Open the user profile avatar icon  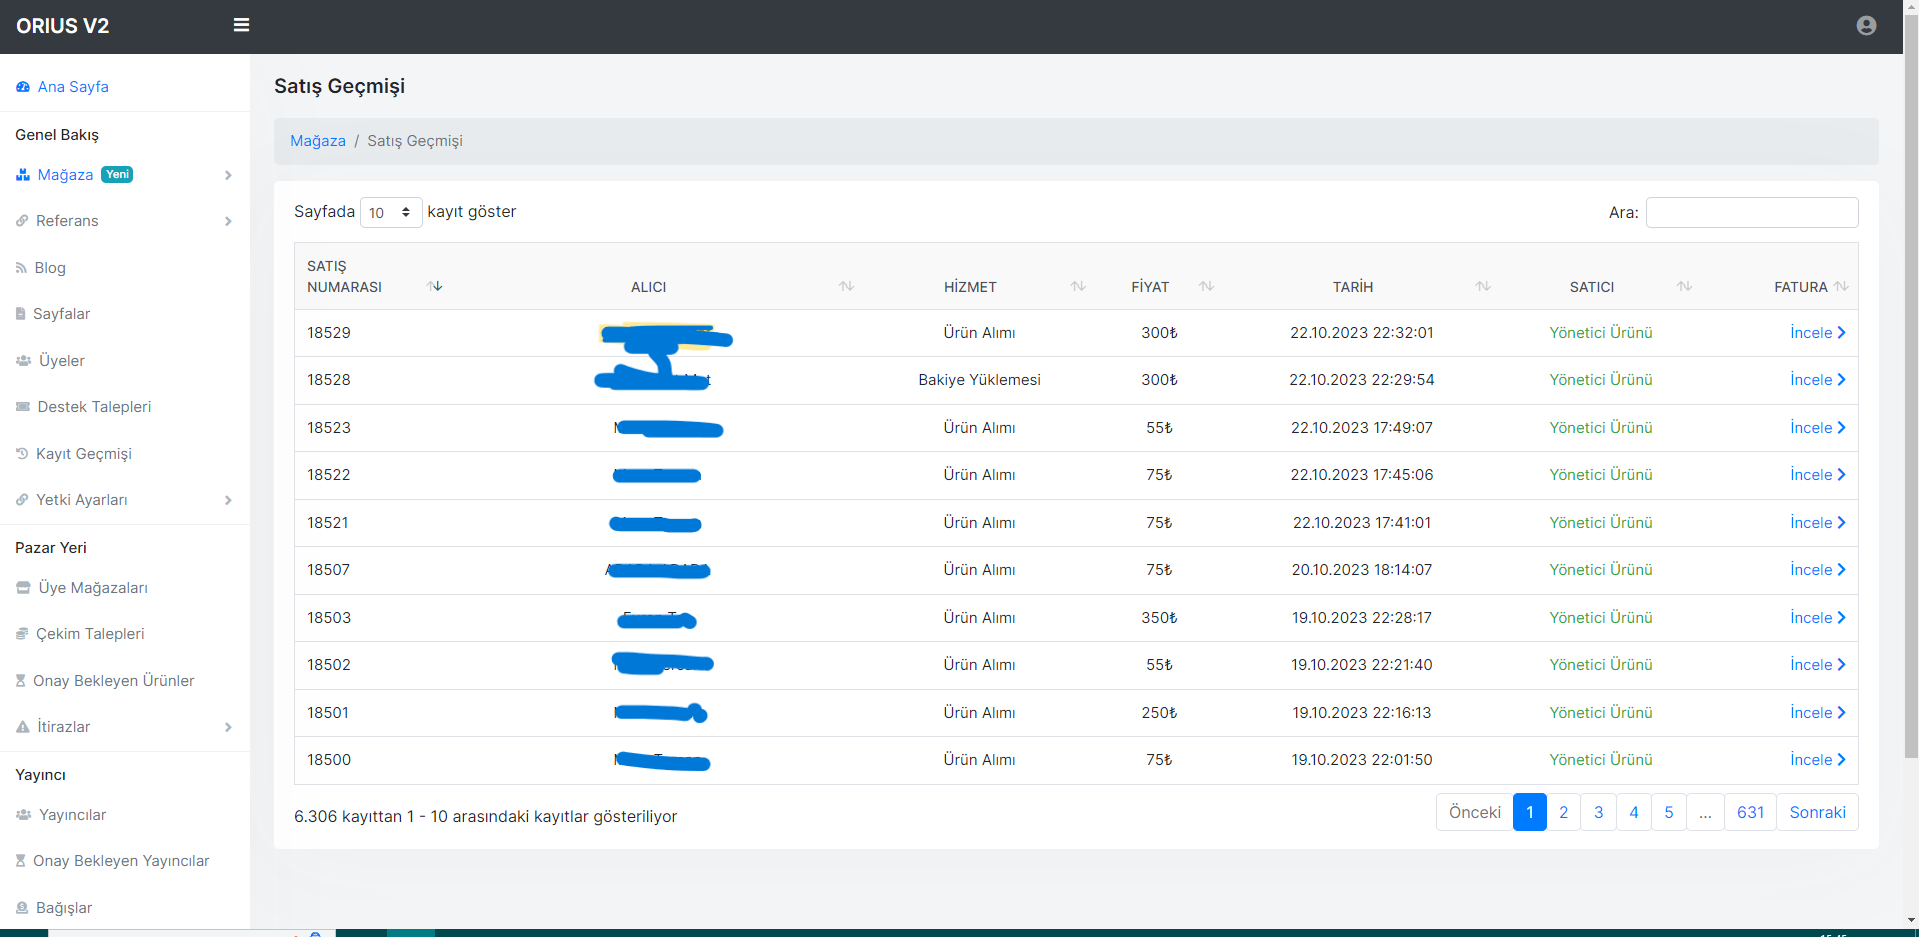tap(1866, 26)
